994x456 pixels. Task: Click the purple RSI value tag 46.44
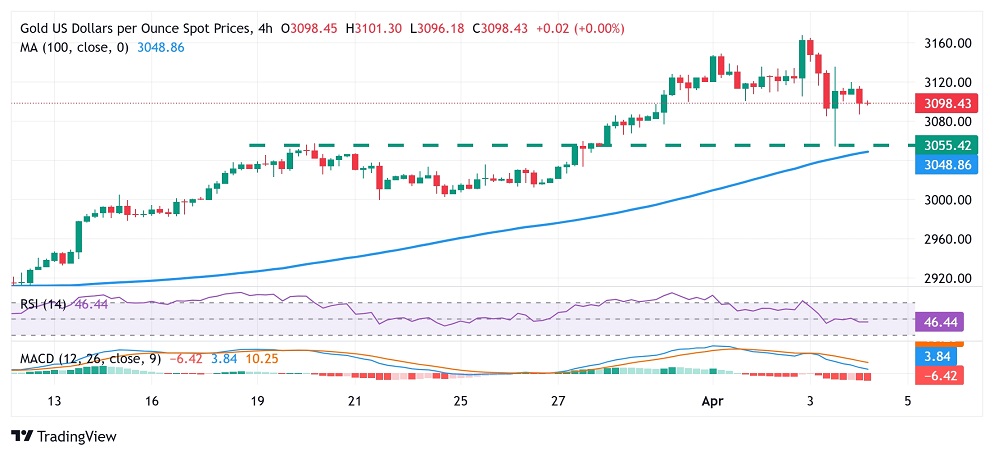tap(940, 322)
